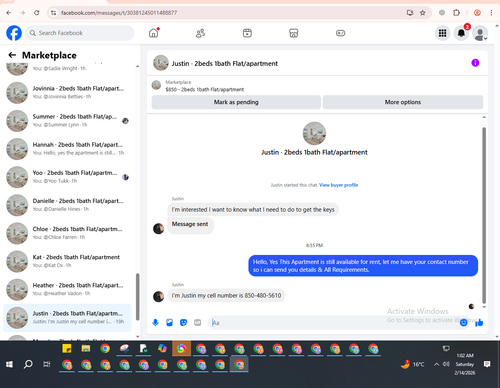Open the emoji picker in message box
Image resolution: width=500 pixels, height=388 pixels.
click(x=463, y=322)
